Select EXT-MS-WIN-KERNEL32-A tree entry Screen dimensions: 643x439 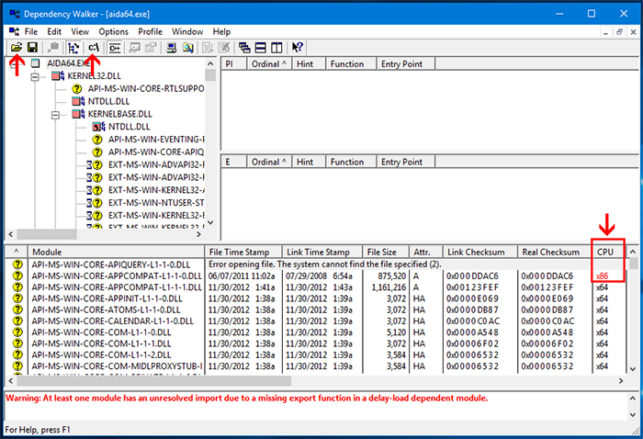(x=156, y=190)
